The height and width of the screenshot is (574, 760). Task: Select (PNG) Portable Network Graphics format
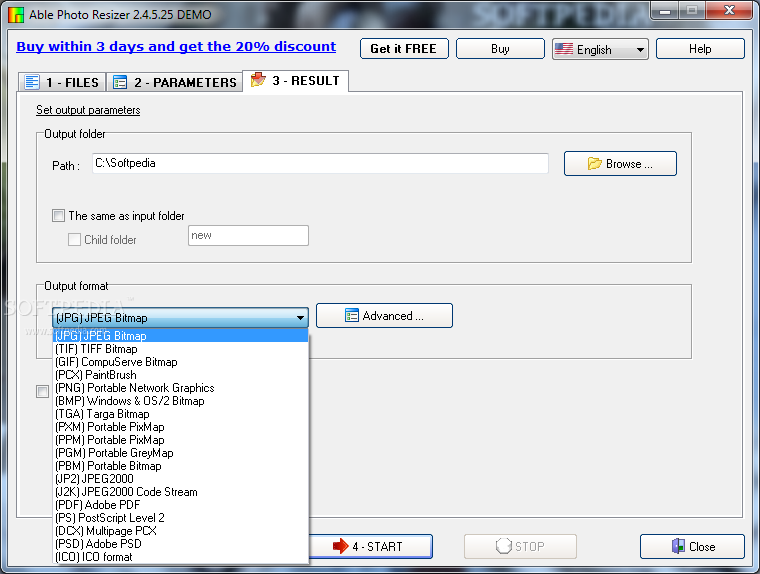tap(180, 388)
